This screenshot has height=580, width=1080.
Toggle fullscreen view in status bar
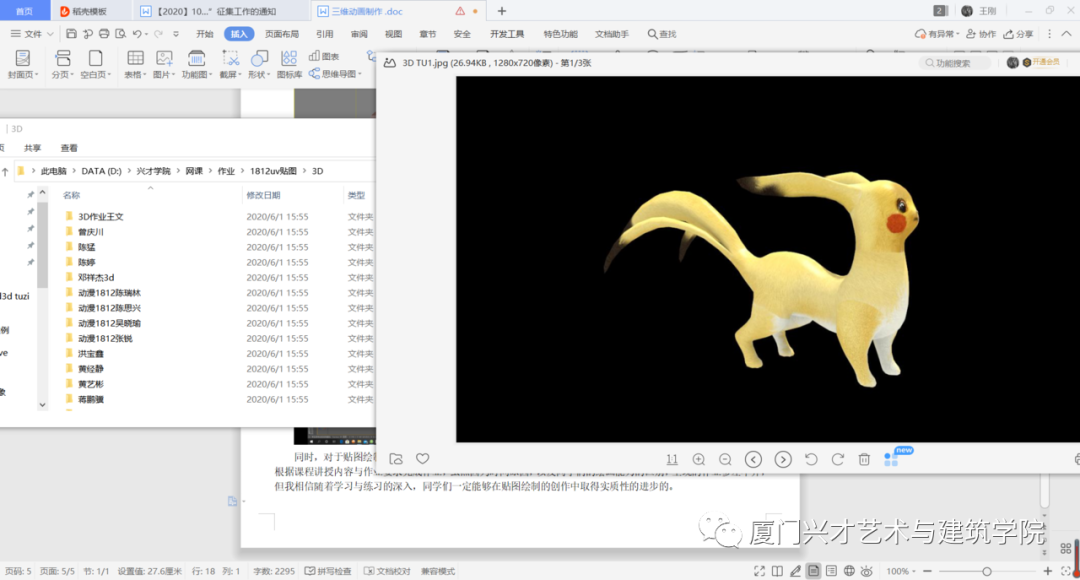click(759, 571)
